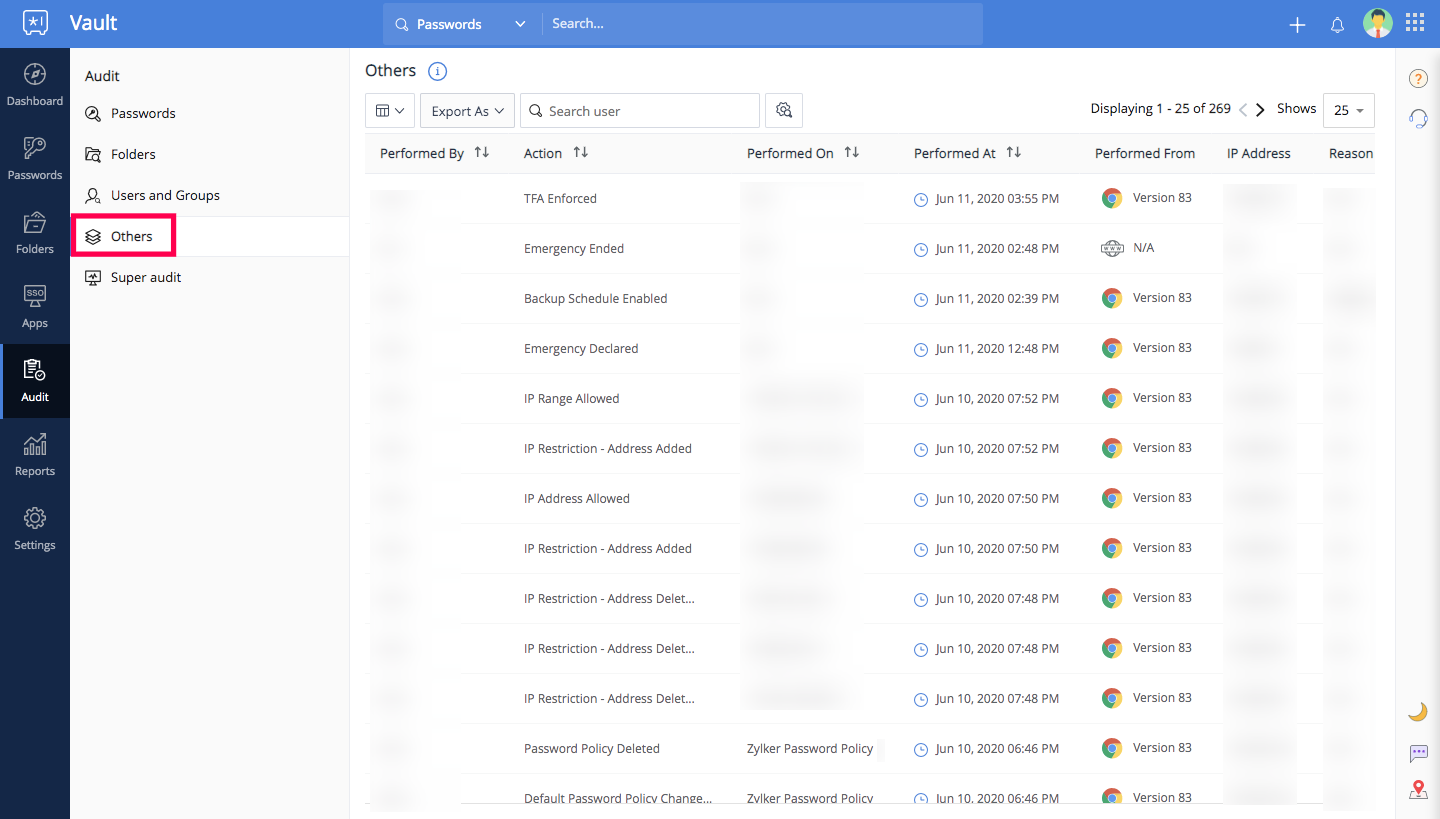This screenshot has height=819, width=1440.
Task: Open the help question mark icon
Action: click(1417, 79)
